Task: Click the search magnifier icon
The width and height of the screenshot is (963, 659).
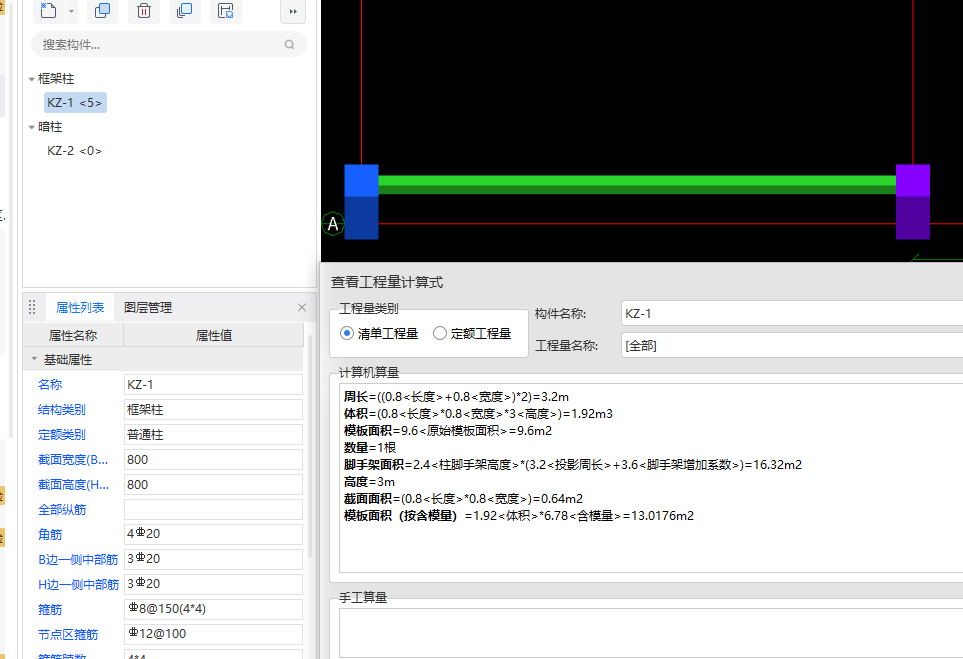Action: coord(289,44)
